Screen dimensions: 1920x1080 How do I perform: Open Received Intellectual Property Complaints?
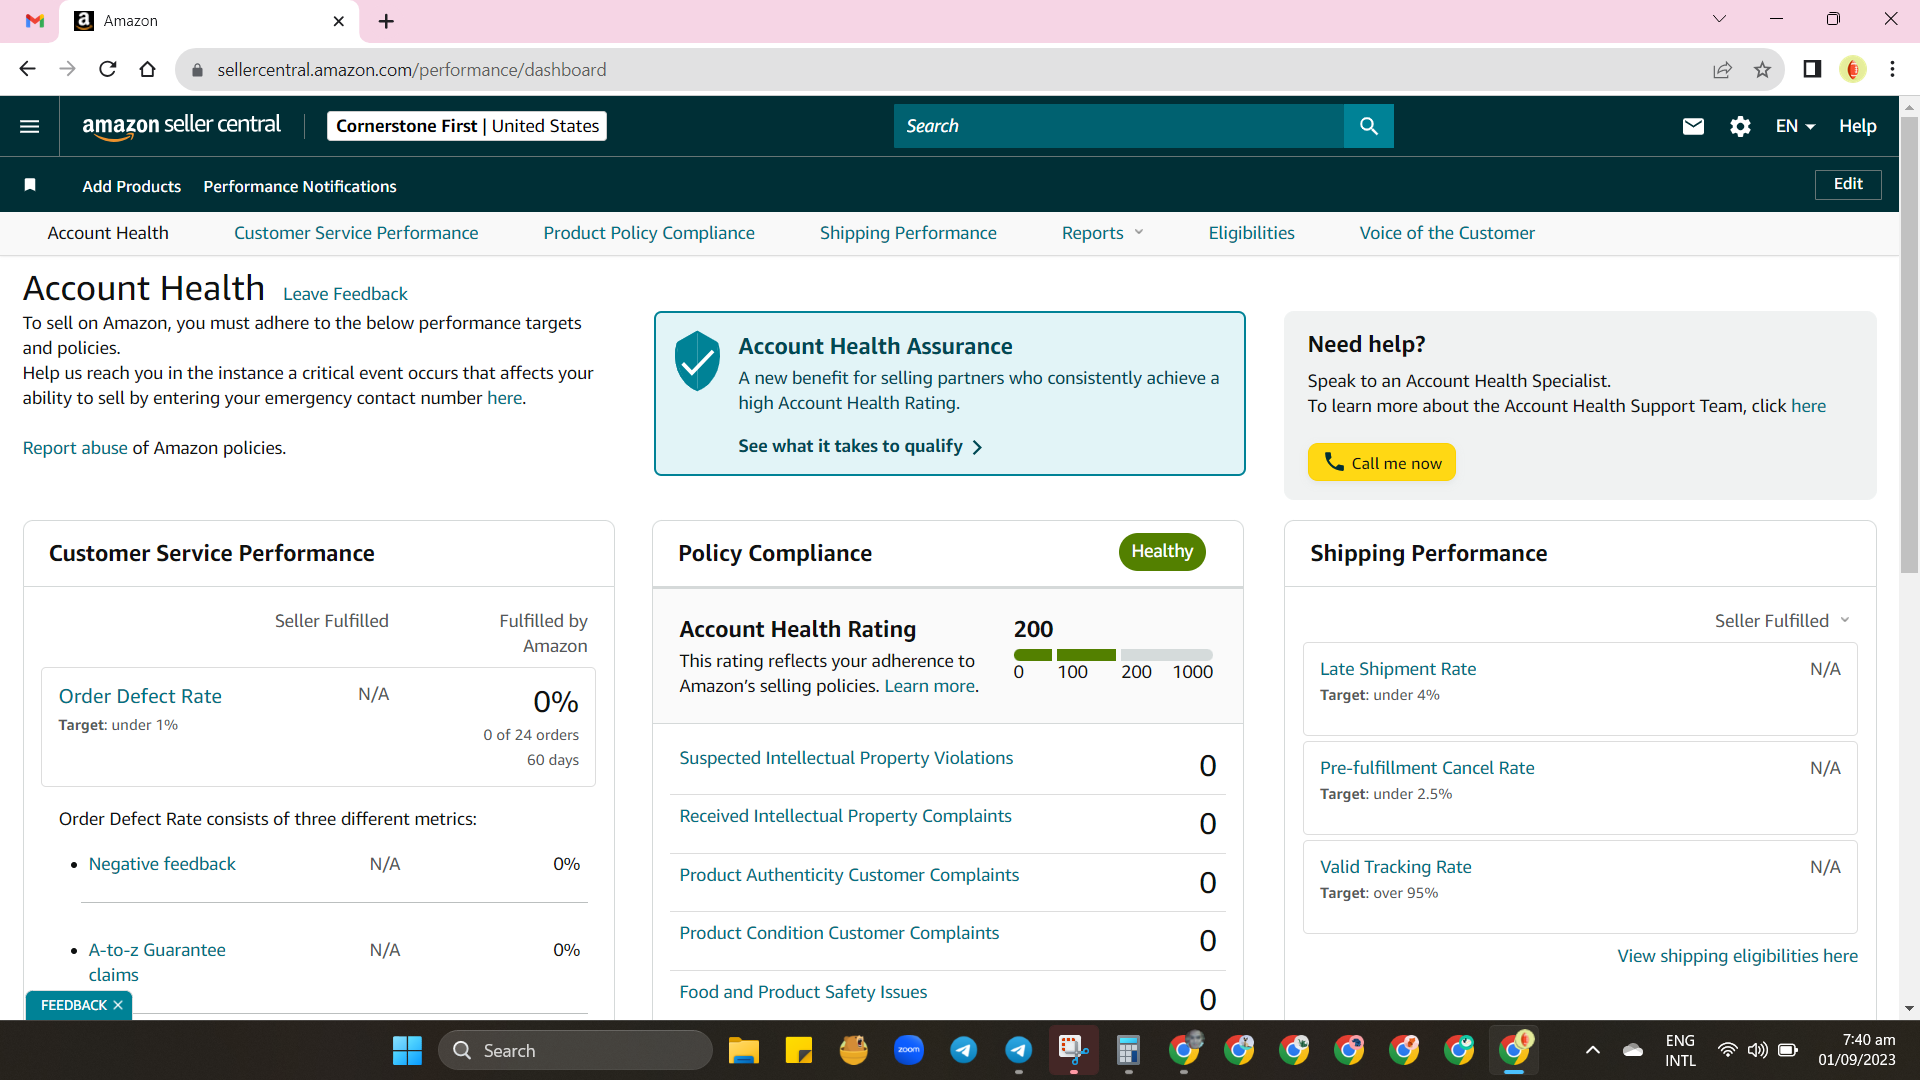845,816
